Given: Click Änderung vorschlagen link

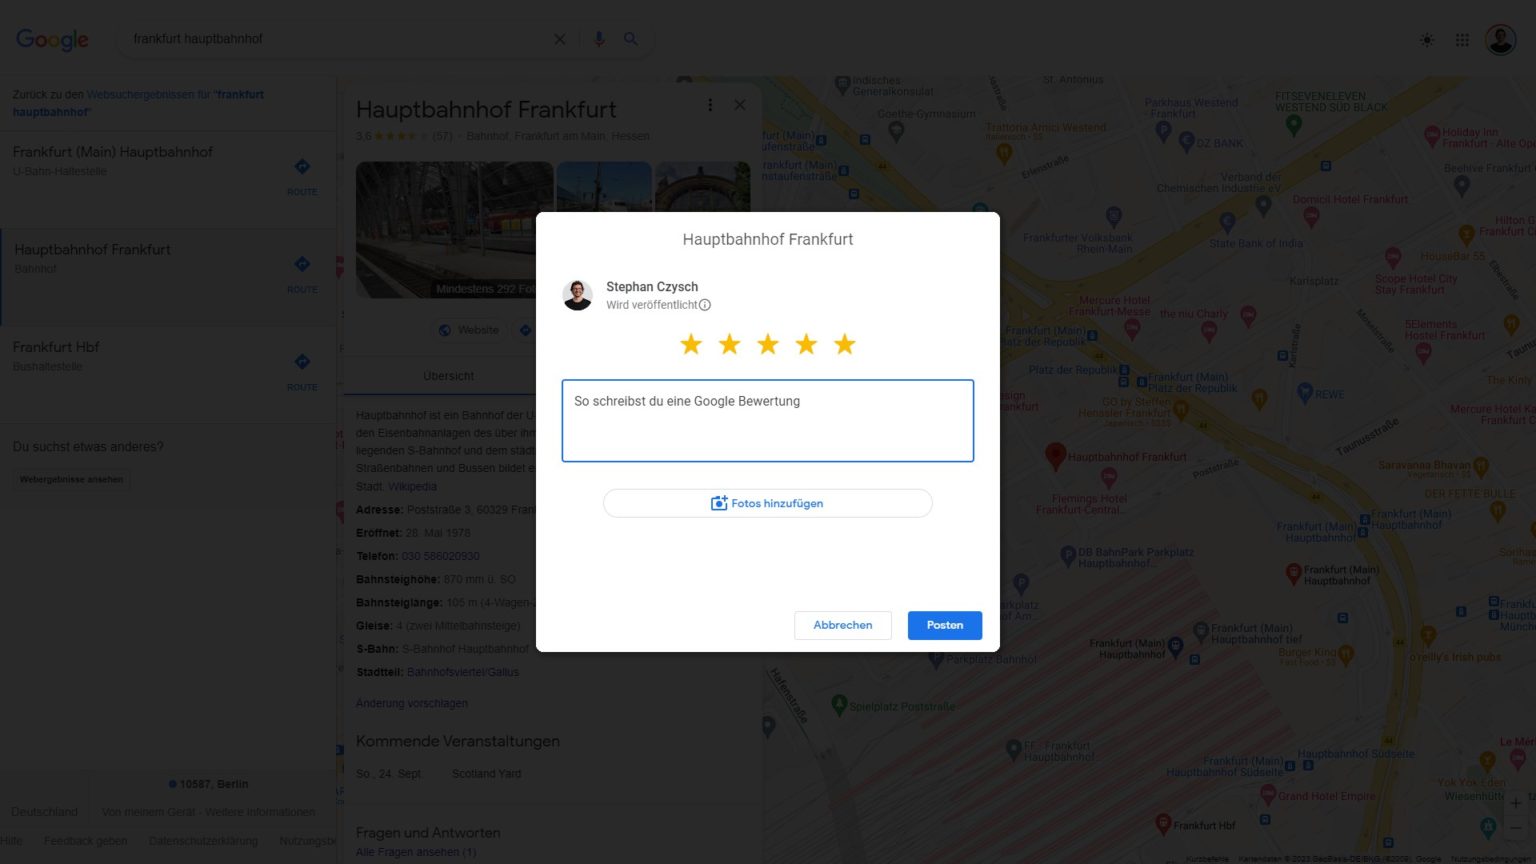Looking at the screenshot, I should (x=412, y=703).
